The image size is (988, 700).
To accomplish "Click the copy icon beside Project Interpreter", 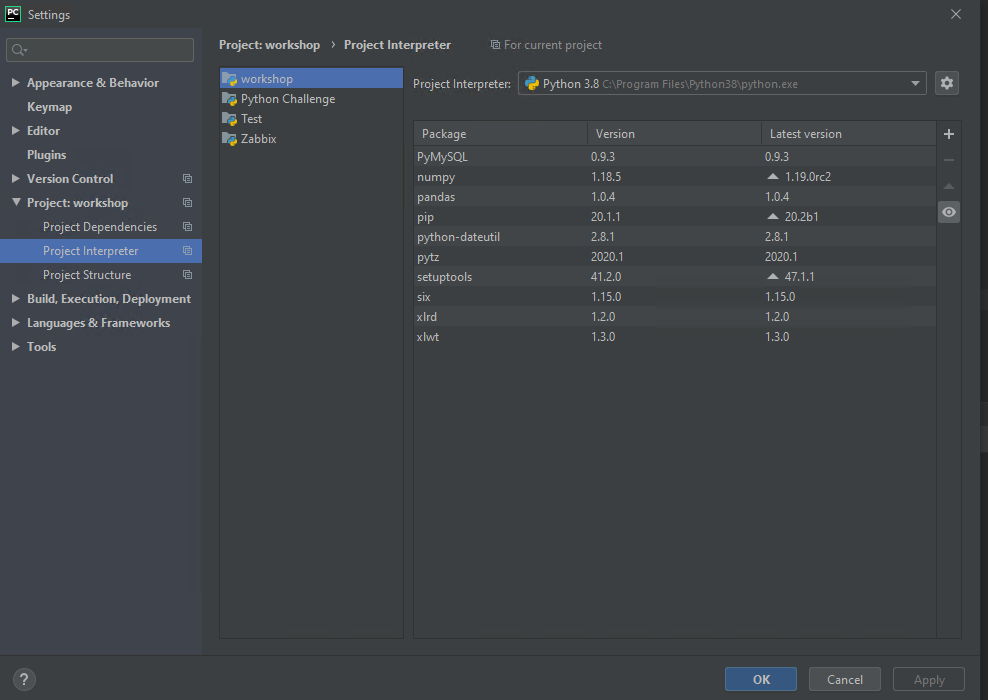I will click(x=187, y=251).
